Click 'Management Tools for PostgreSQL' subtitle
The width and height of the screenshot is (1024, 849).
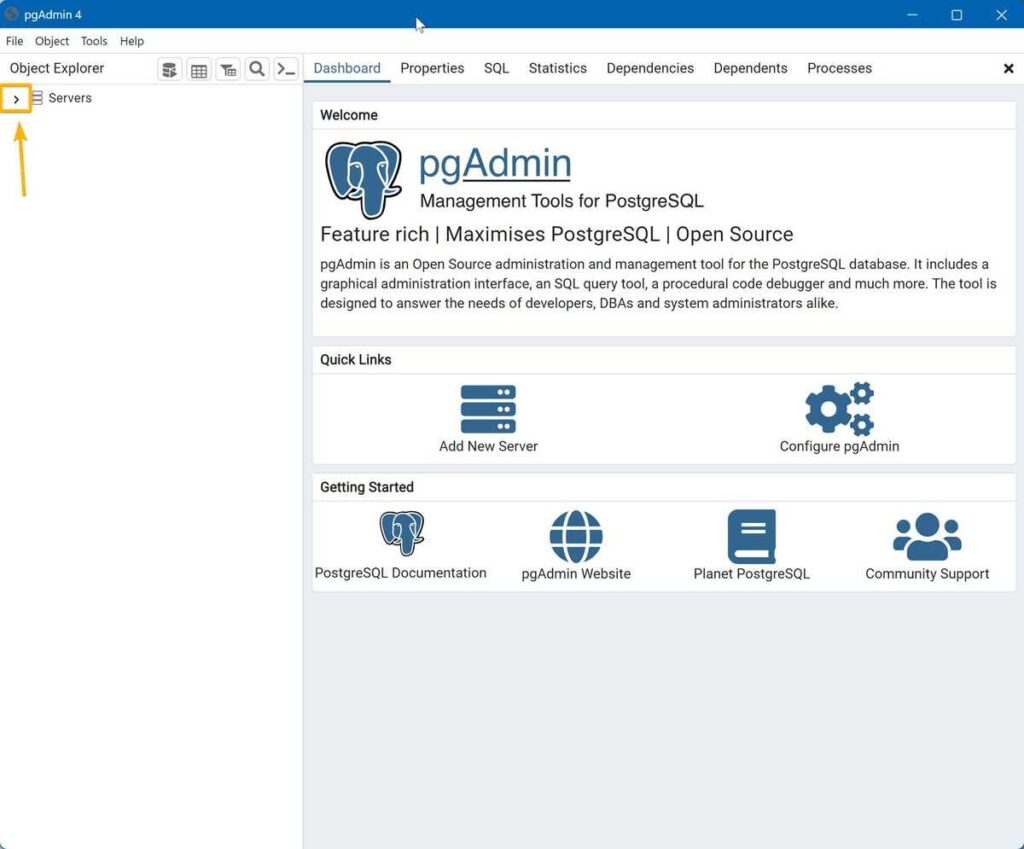point(562,200)
